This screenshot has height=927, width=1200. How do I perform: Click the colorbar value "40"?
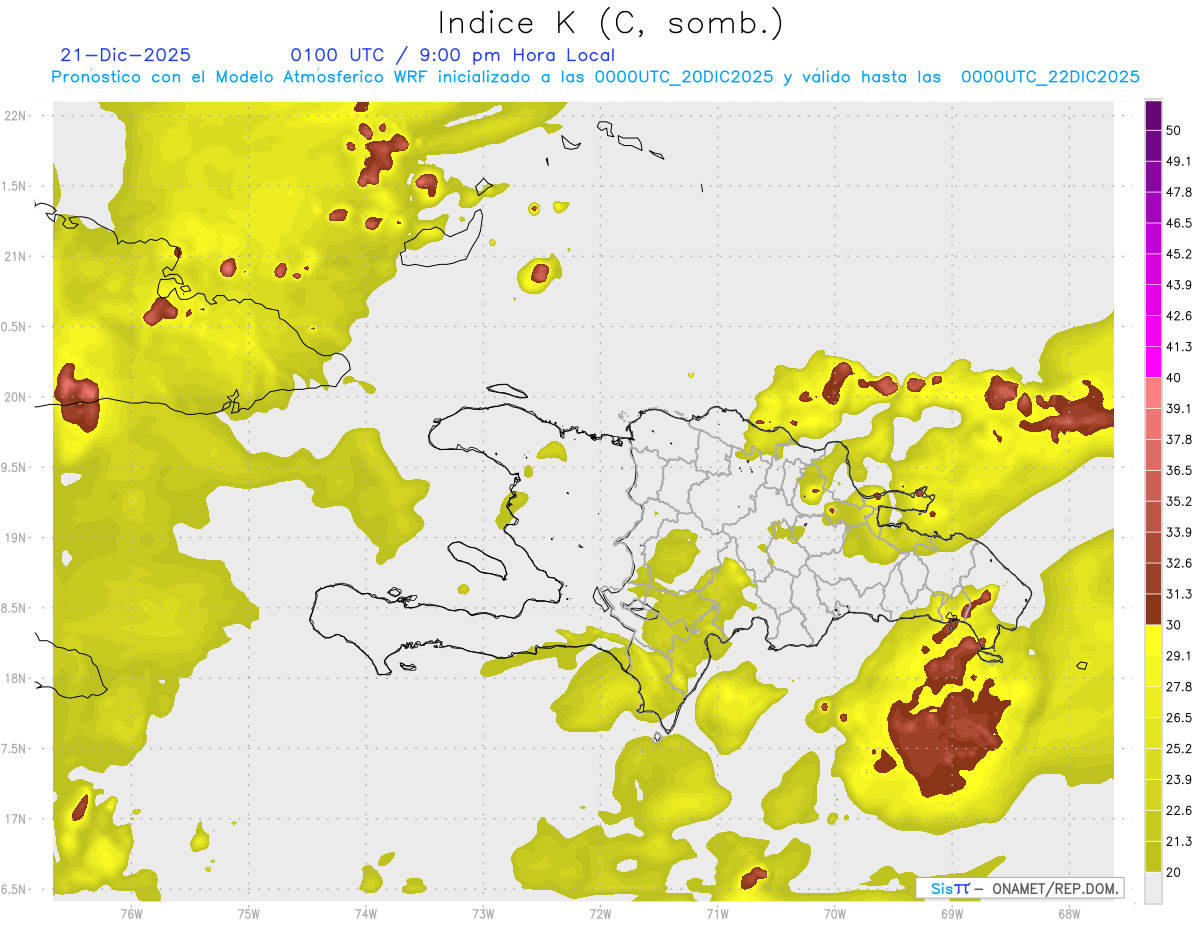click(1174, 378)
